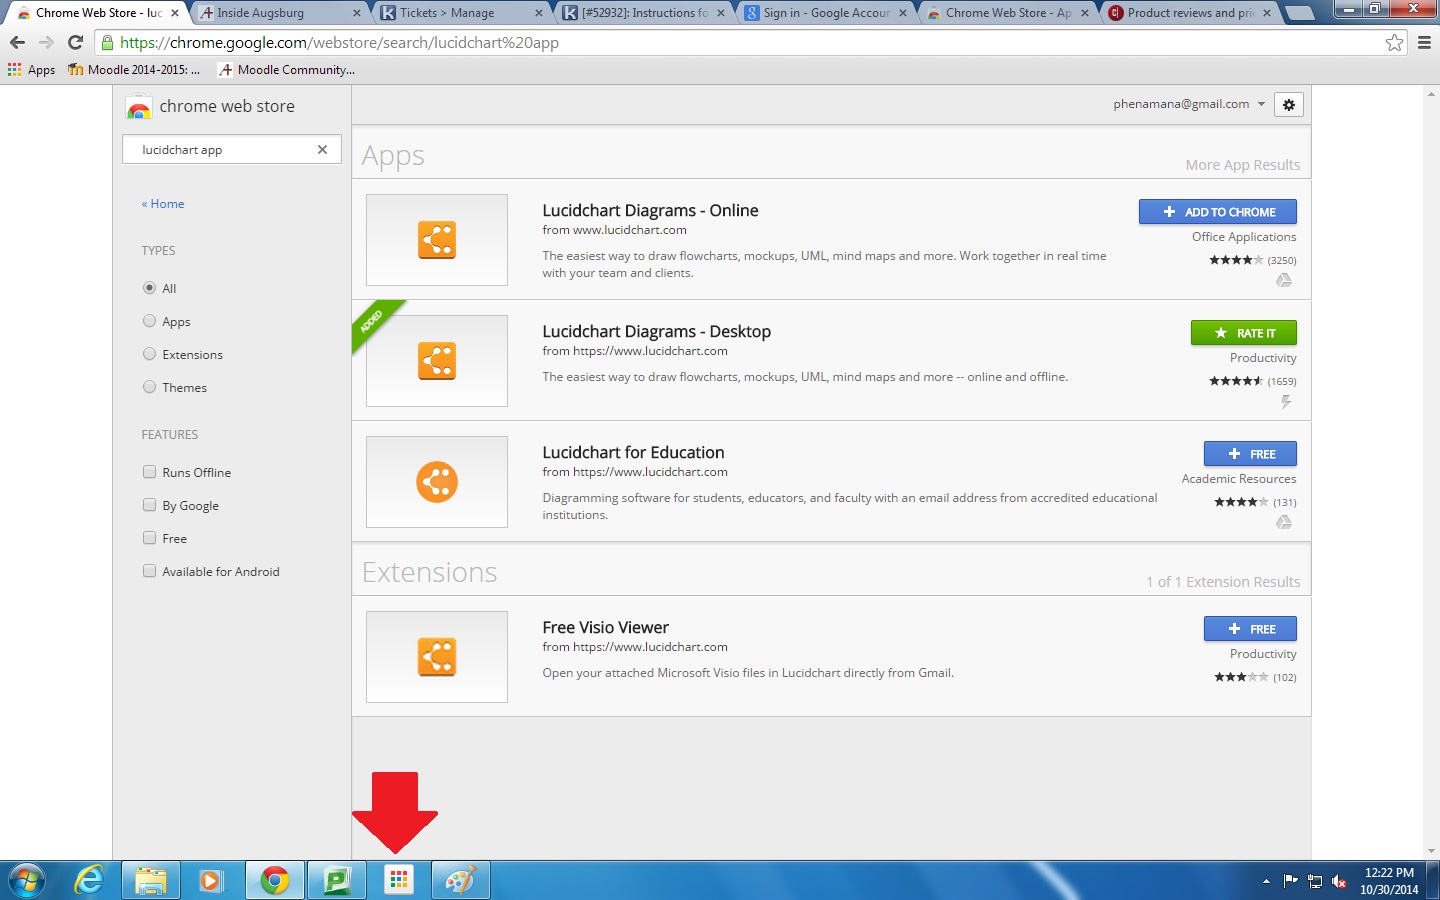This screenshot has height=900, width=1440.
Task: Close the Inside Augsburg tab
Action: (357, 13)
